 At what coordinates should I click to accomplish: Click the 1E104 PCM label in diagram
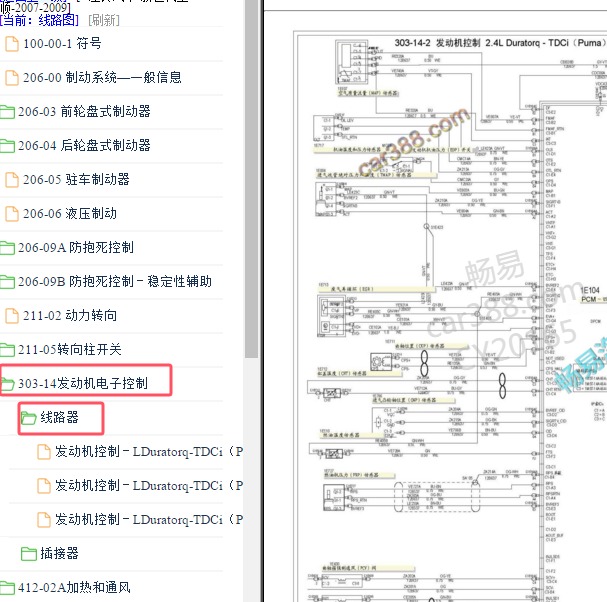pos(593,295)
